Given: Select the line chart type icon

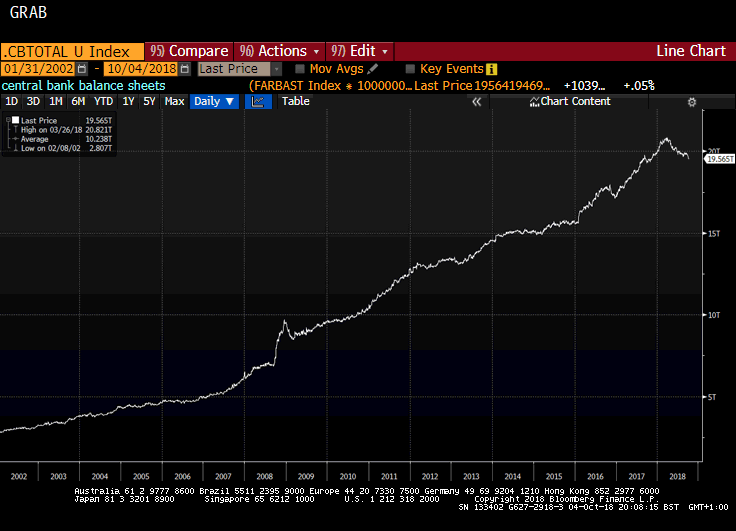Looking at the screenshot, I should 258,101.
